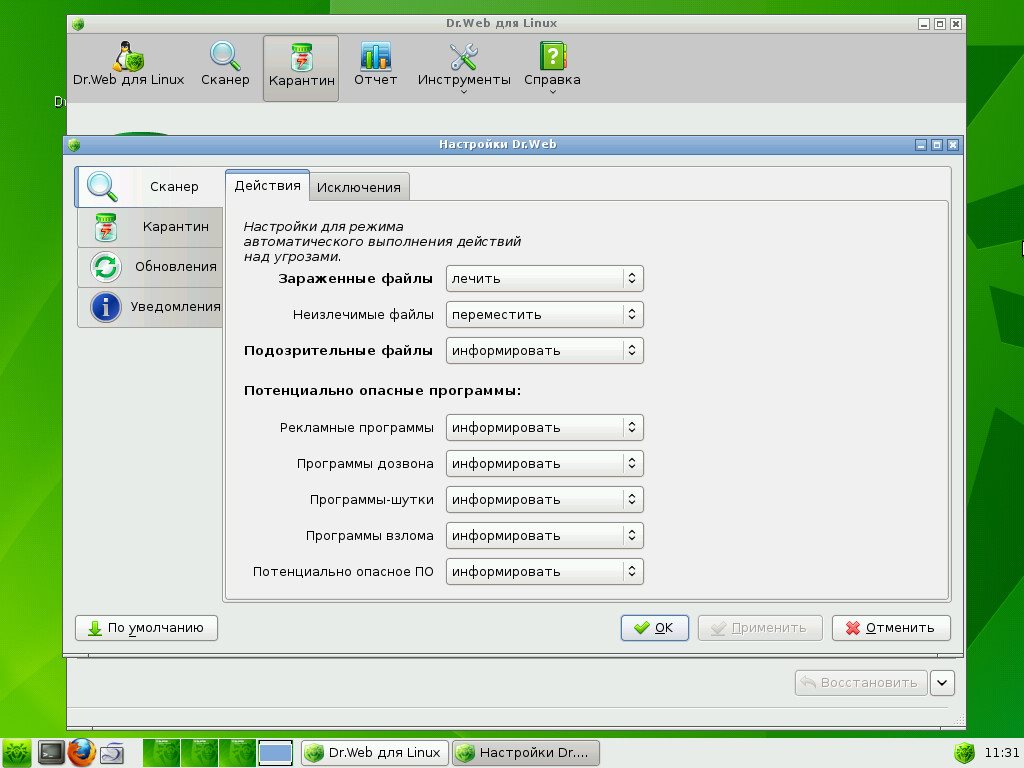Minimize the Настройки Dr.Web dialog
The height and width of the screenshot is (768, 1024).
pyautogui.click(x=921, y=145)
